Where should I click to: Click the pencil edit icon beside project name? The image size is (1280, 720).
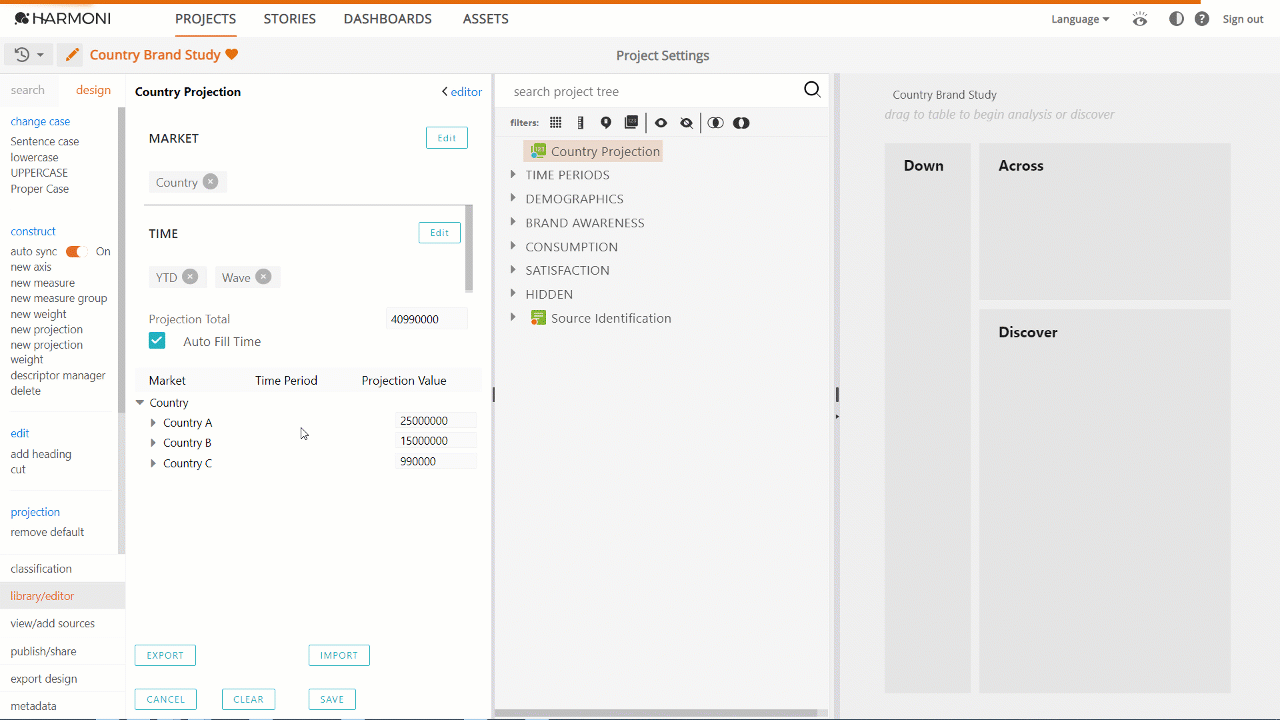click(x=72, y=55)
